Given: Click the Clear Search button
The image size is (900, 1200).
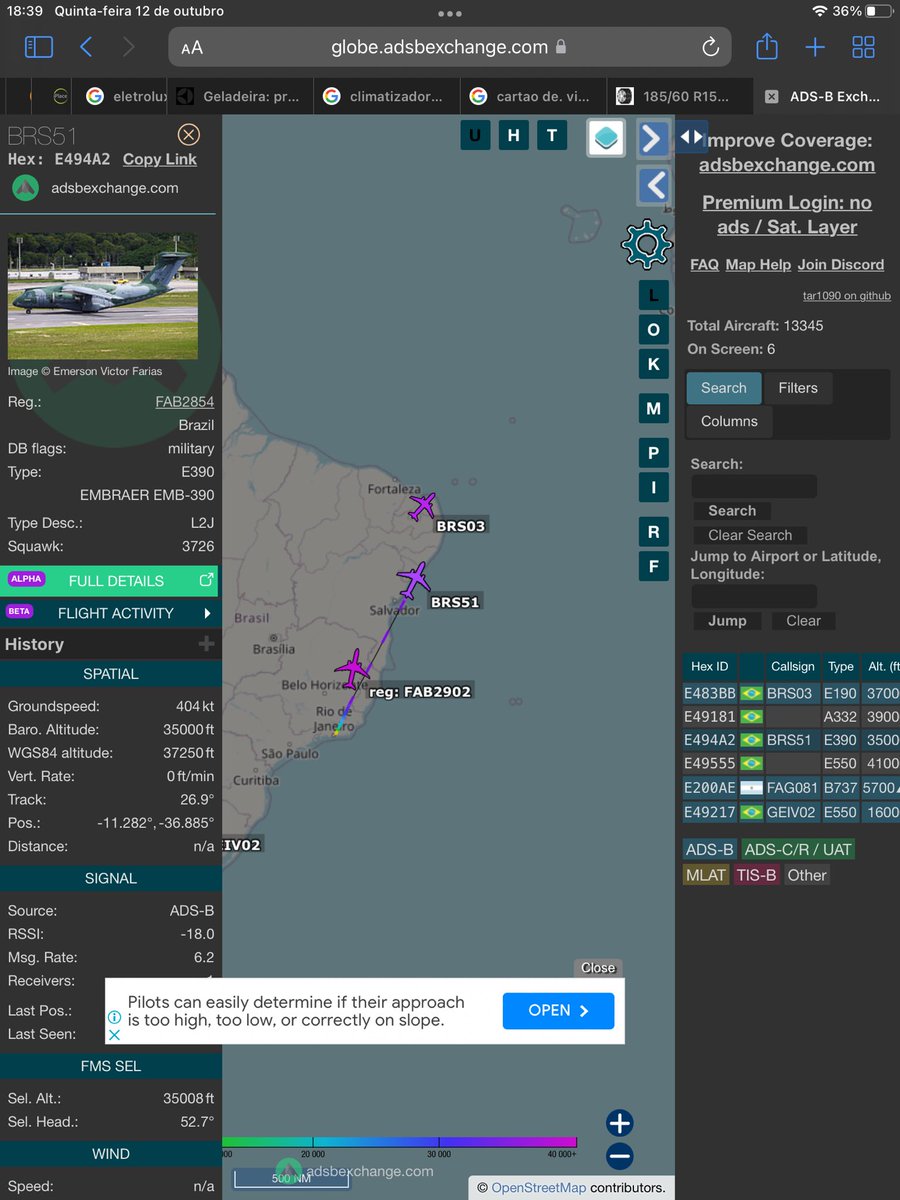Looking at the screenshot, I should [750, 535].
